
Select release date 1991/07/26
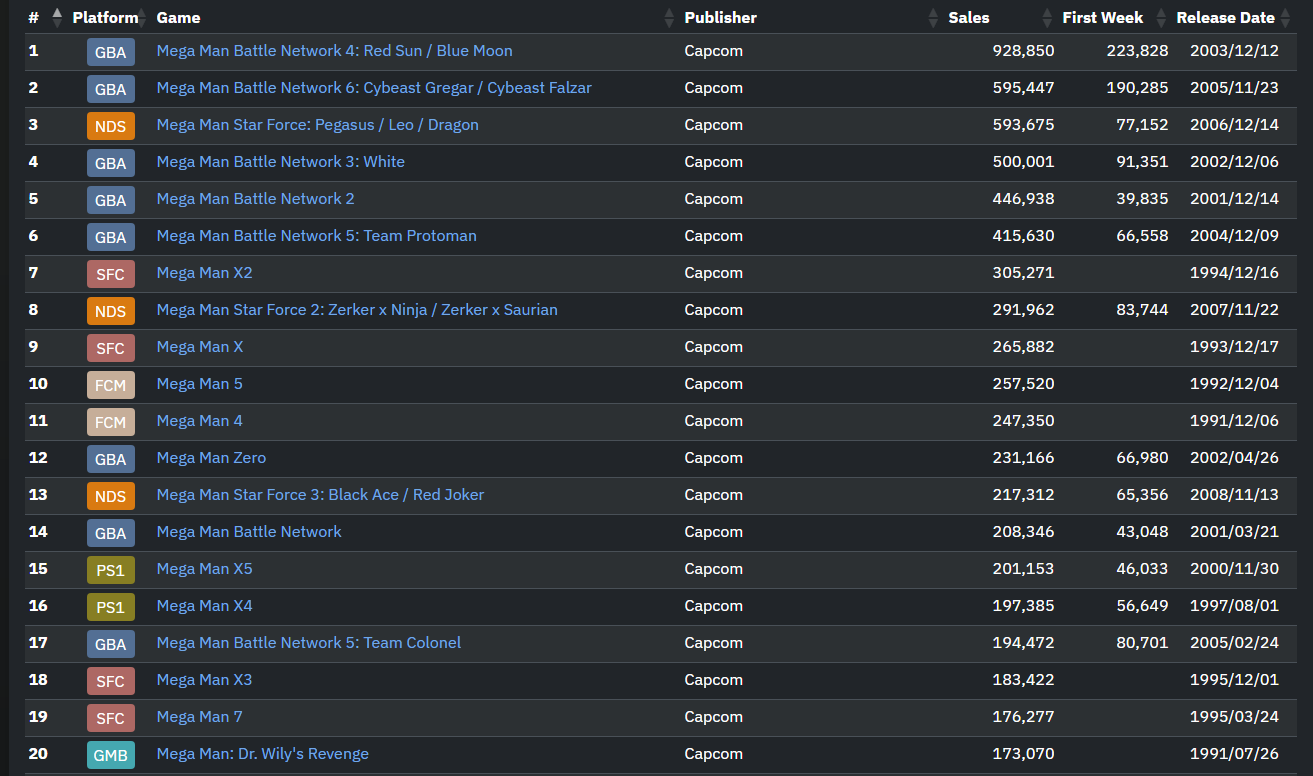tap(1234, 754)
